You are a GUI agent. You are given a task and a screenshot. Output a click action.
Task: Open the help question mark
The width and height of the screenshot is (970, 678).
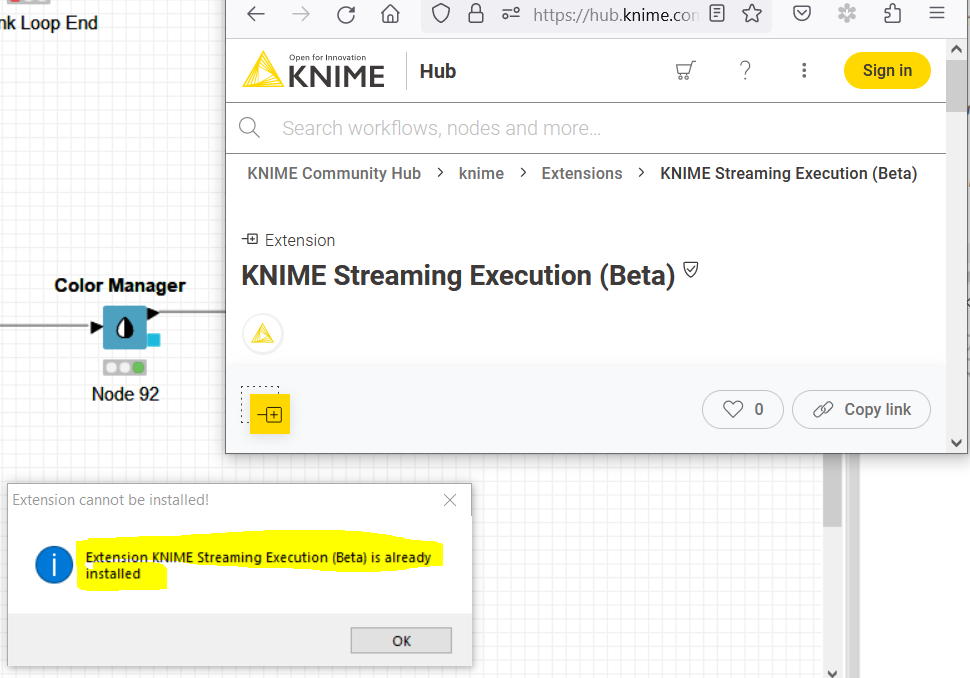coord(745,71)
